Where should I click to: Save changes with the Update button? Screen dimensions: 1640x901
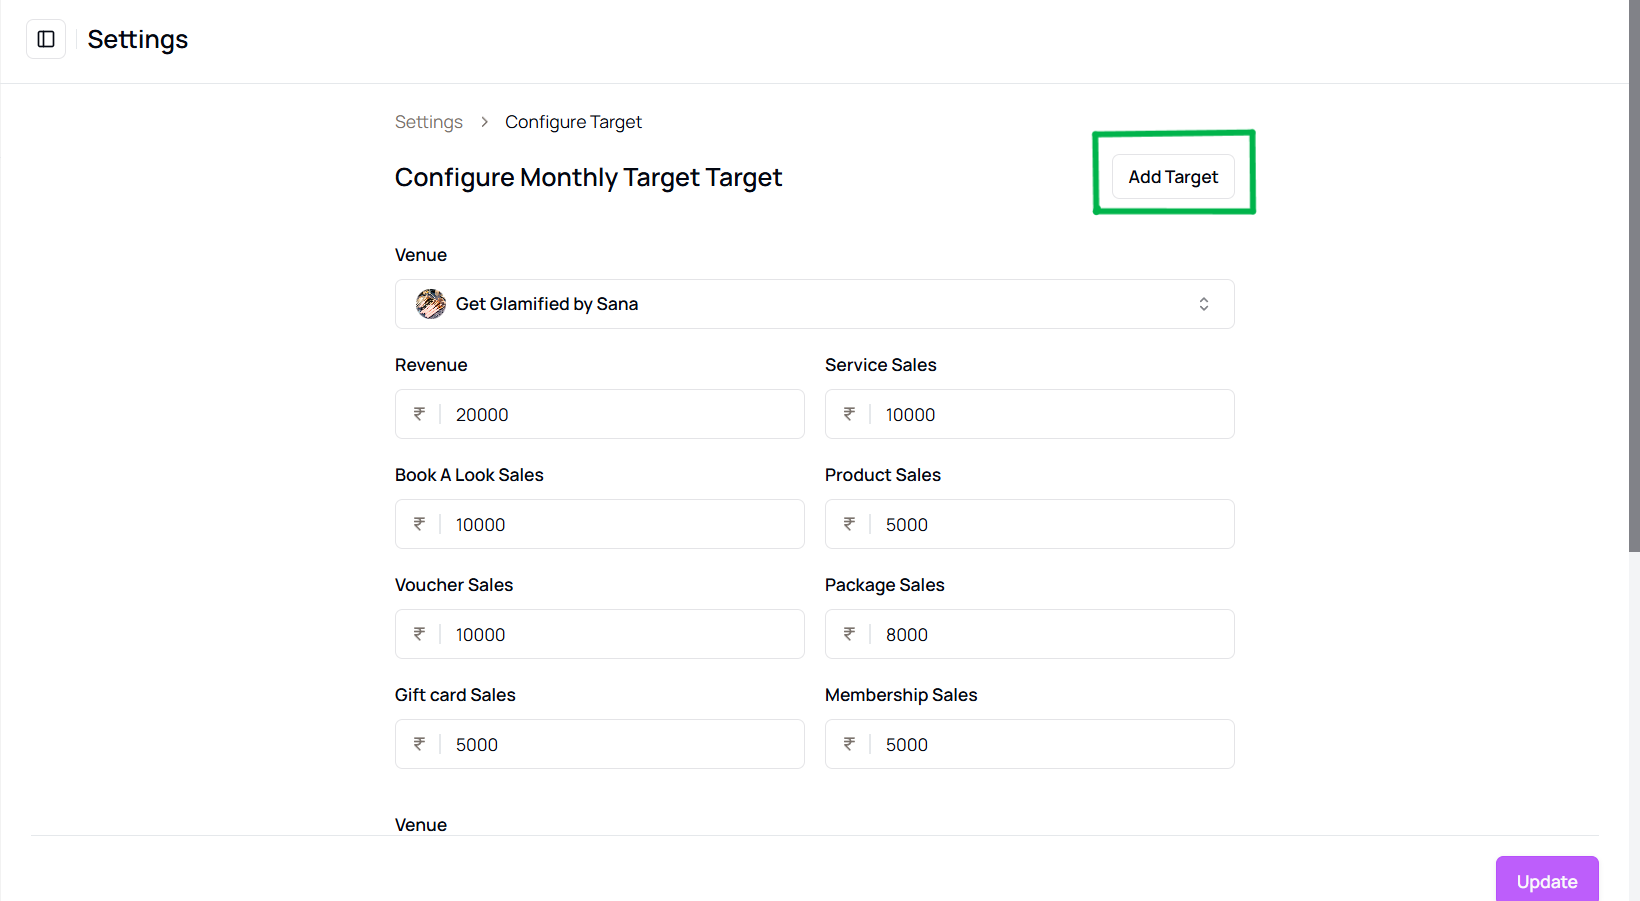pyautogui.click(x=1547, y=880)
